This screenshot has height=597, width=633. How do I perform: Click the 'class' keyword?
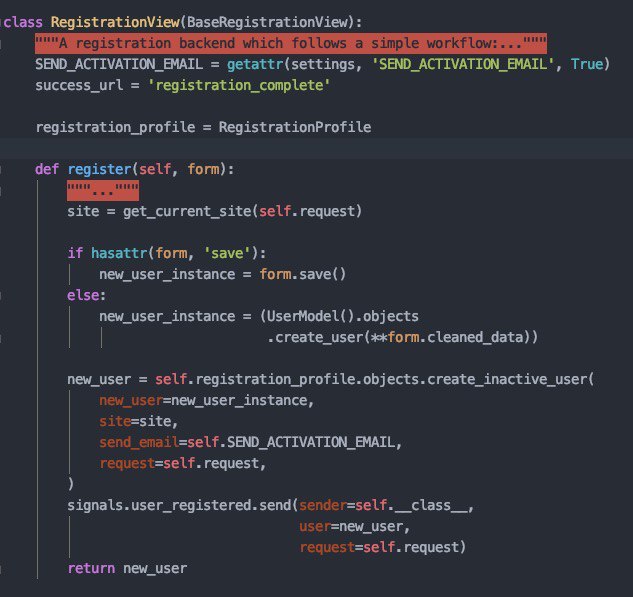coord(23,22)
